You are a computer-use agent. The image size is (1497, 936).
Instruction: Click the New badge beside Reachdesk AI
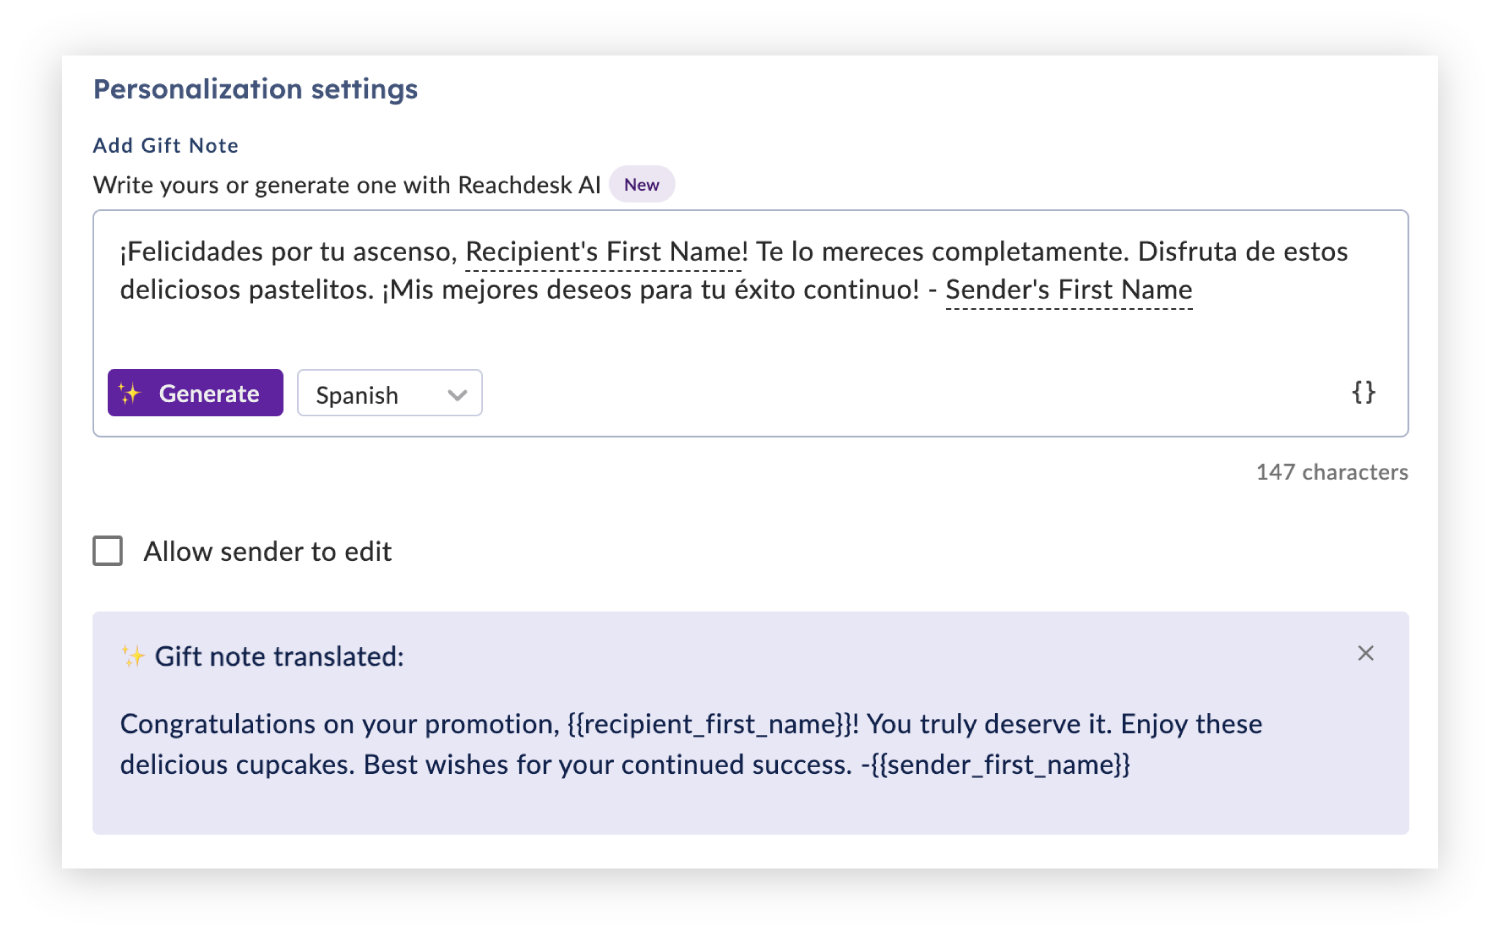(x=642, y=185)
